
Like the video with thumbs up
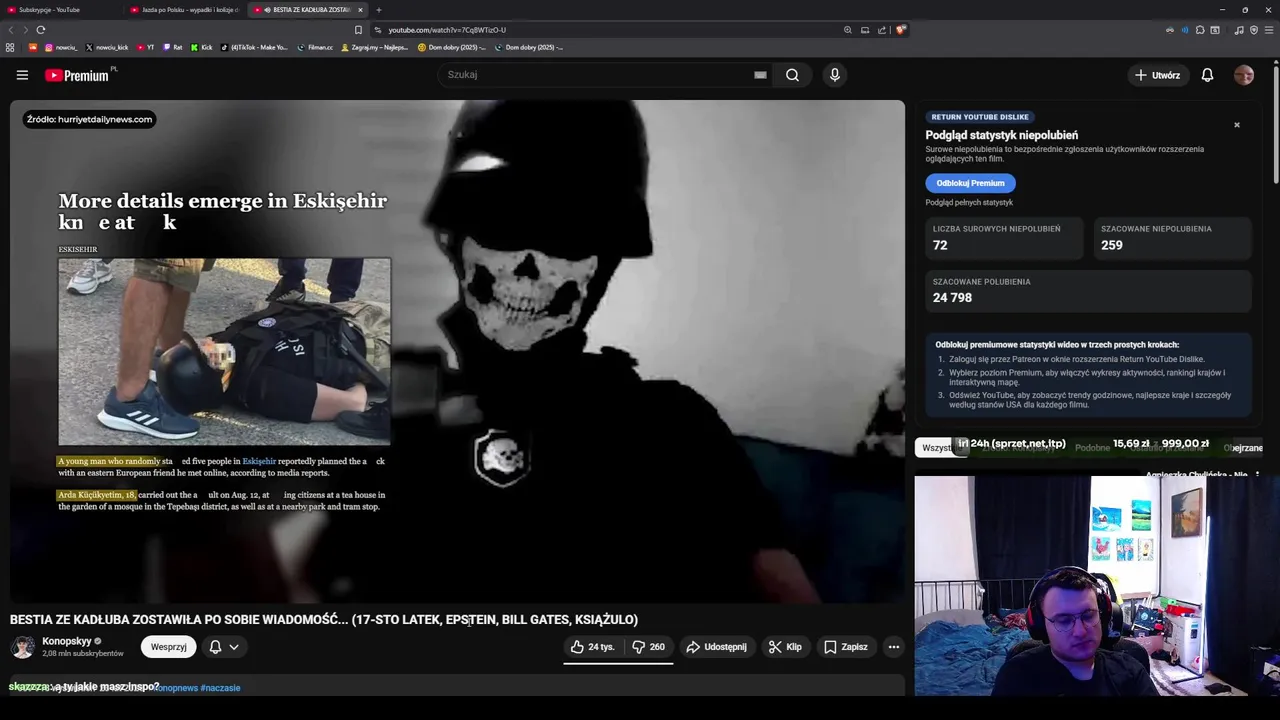[592, 647]
